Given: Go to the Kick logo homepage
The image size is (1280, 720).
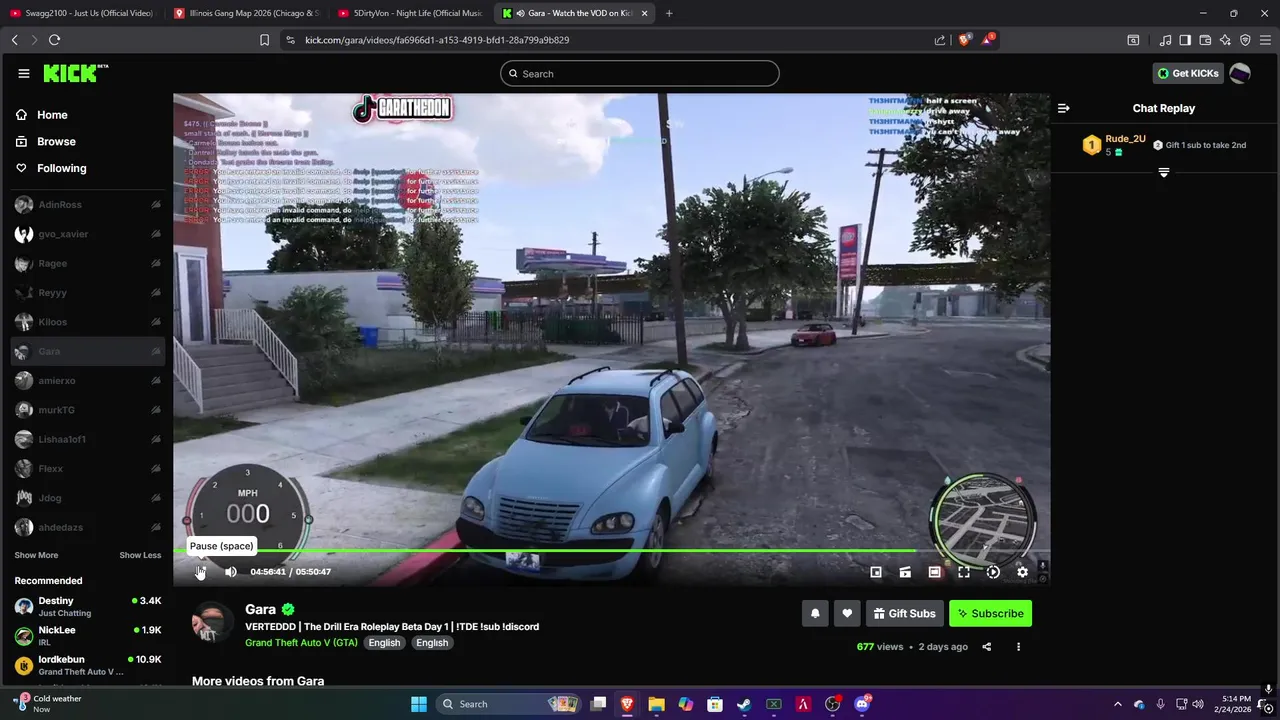Looking at the screenshot, I should tap(76, 73).
